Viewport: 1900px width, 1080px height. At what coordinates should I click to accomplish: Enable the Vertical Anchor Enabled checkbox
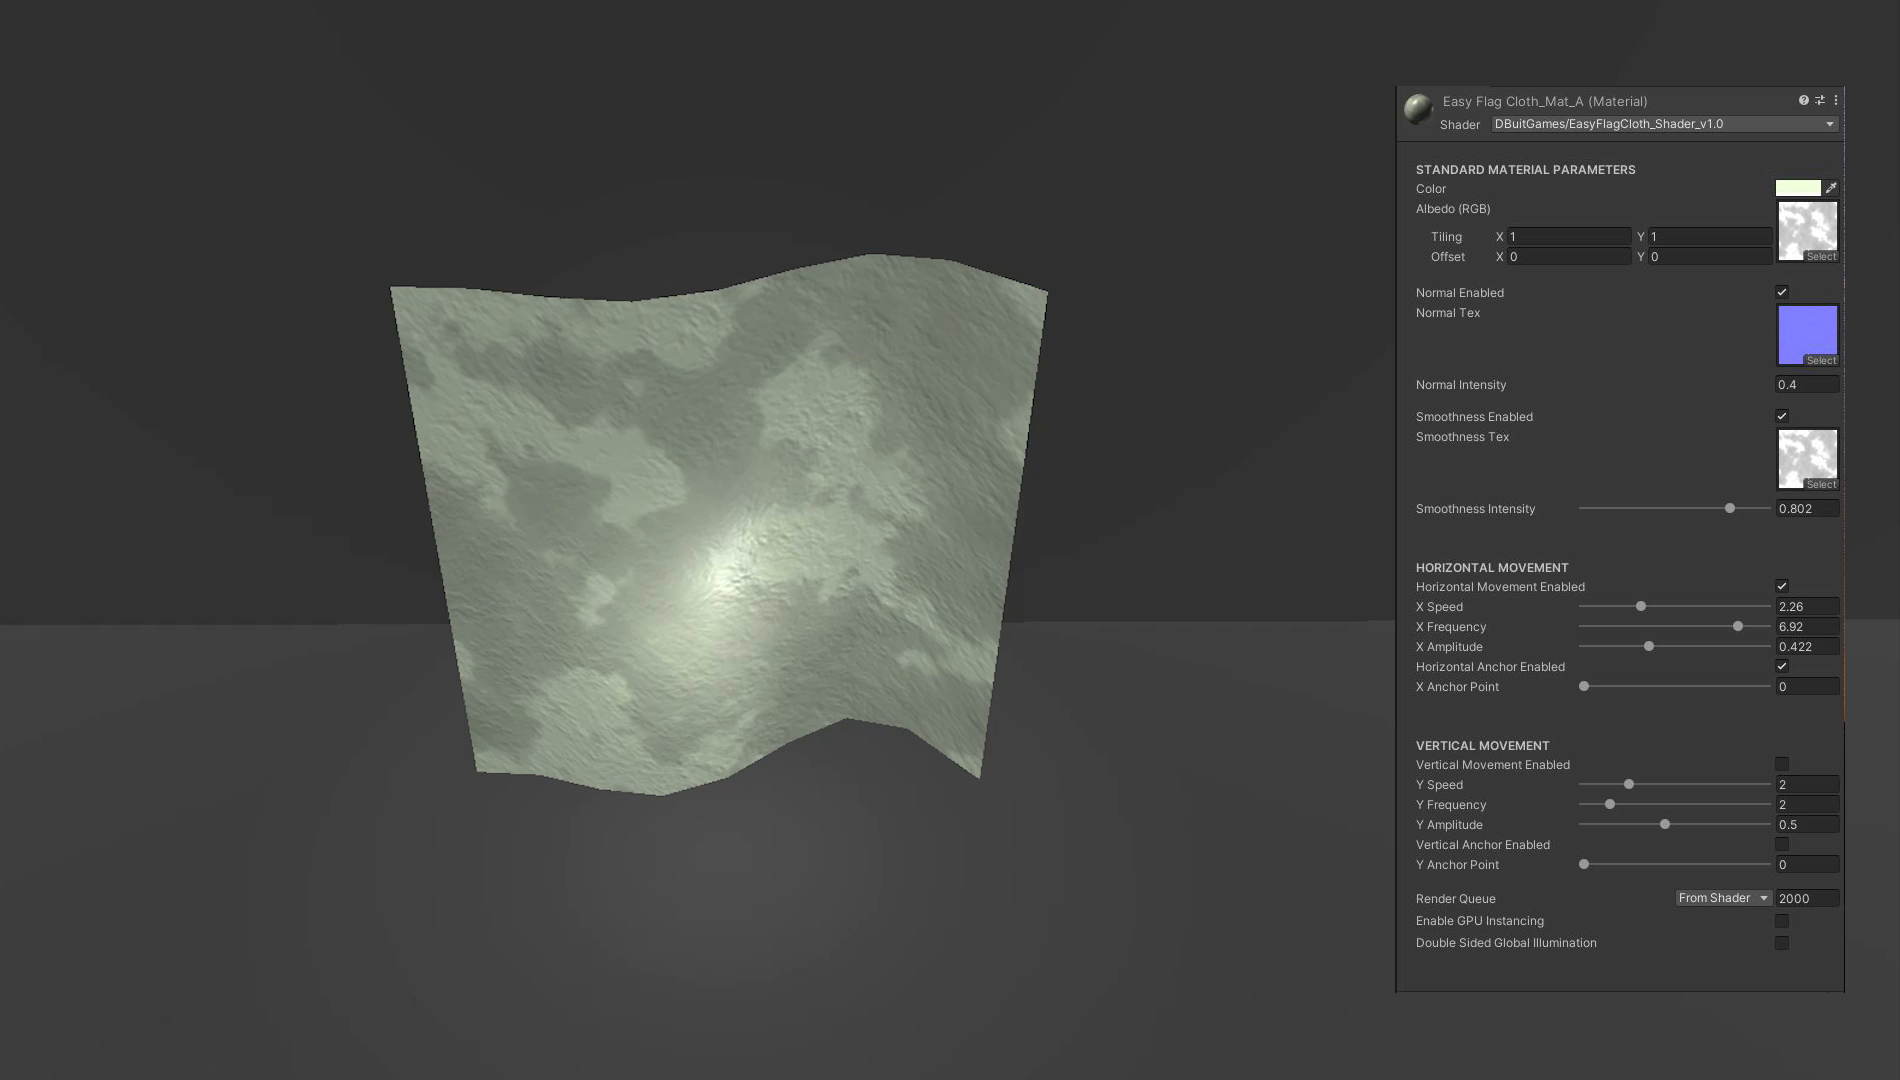click(1782, 844)
